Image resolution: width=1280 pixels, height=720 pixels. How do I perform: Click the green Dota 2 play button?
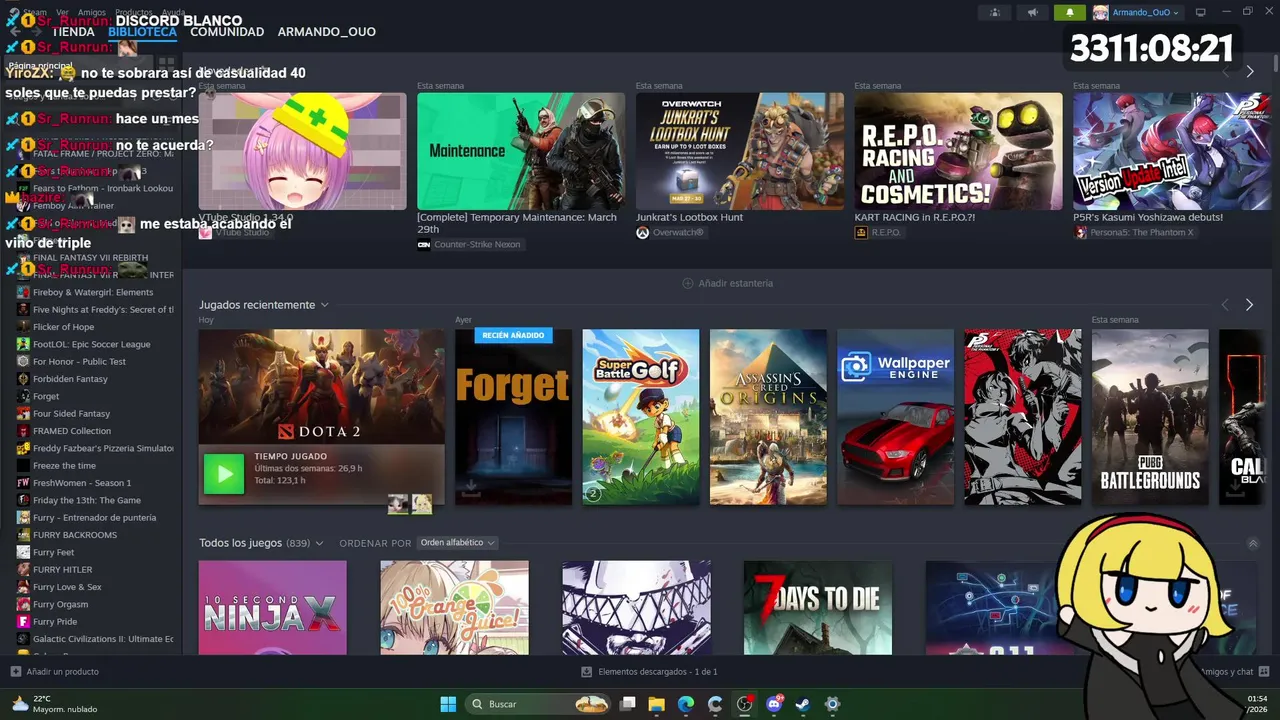pos(224,474)
